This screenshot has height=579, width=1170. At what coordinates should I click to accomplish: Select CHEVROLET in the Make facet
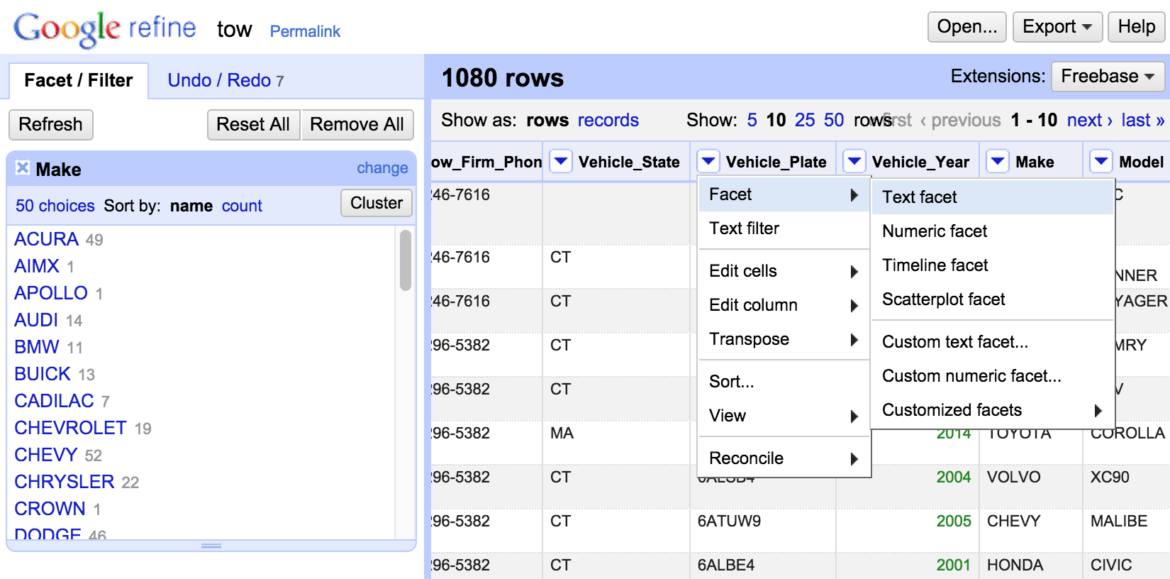point(70,428)
